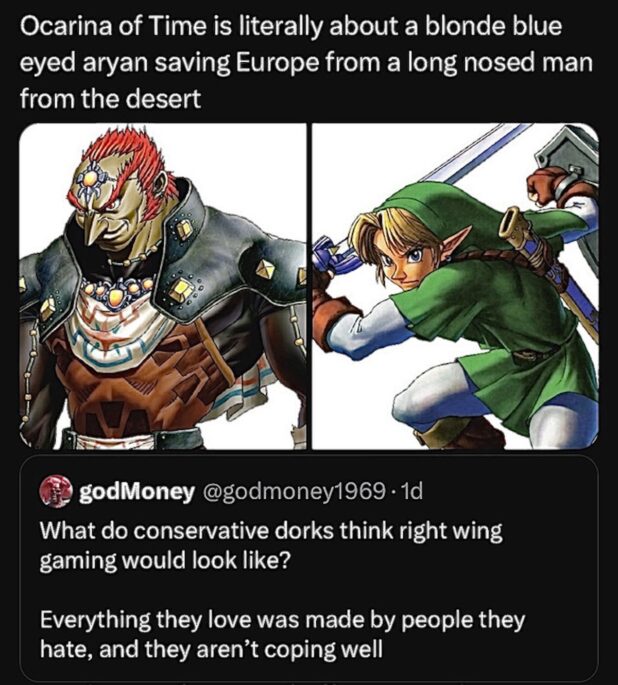Click the 'Everything they love' quoted paragraph
The image size is (618, 685).
pyautogui.click(x=280, y=633)
